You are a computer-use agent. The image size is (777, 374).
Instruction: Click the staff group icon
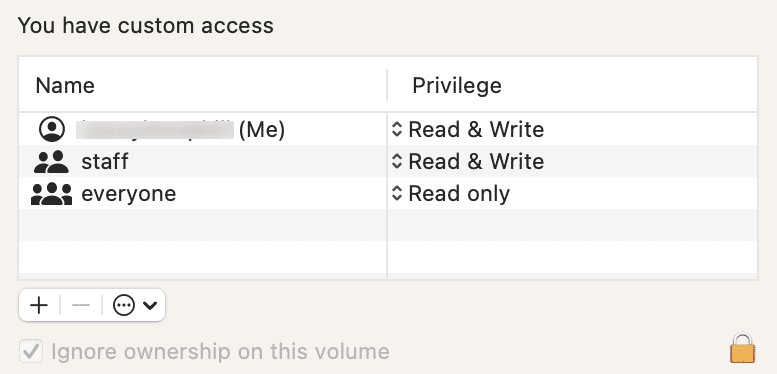tap(52, 161)
